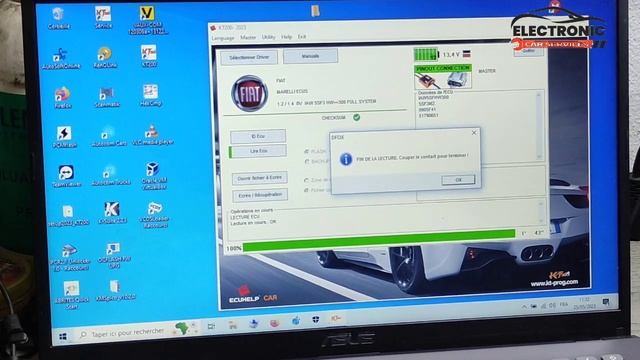The width and height of the screenshot is (640, 360).
Task: Open the Autocom Trucks desktop shortcut
Action: [110, 176]
